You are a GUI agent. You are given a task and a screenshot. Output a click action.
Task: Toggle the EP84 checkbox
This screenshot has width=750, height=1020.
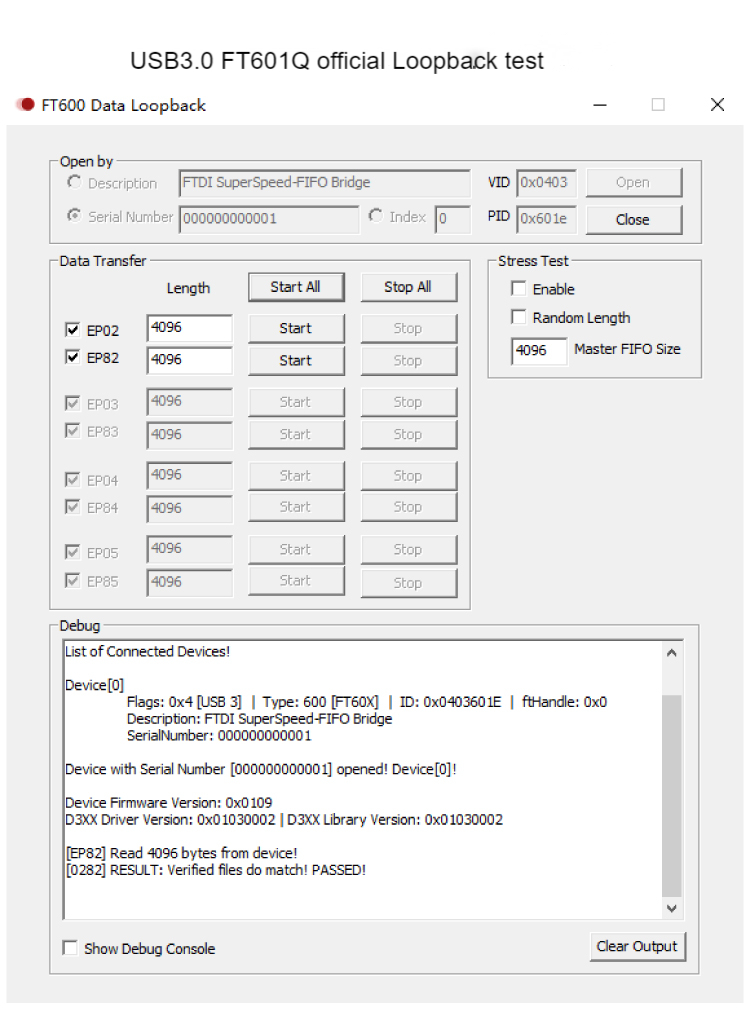coord(72,507)
